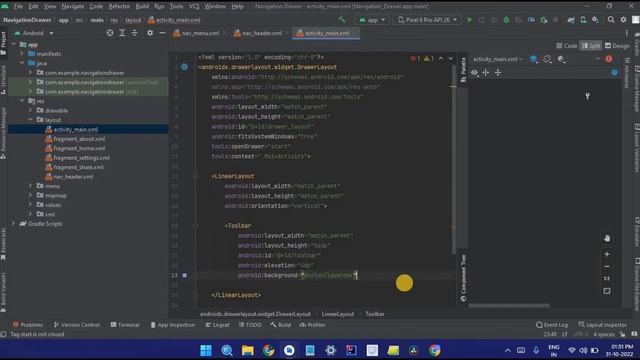
Task: Expand Gradle Scripts node
Action: (x=13, y=224)
